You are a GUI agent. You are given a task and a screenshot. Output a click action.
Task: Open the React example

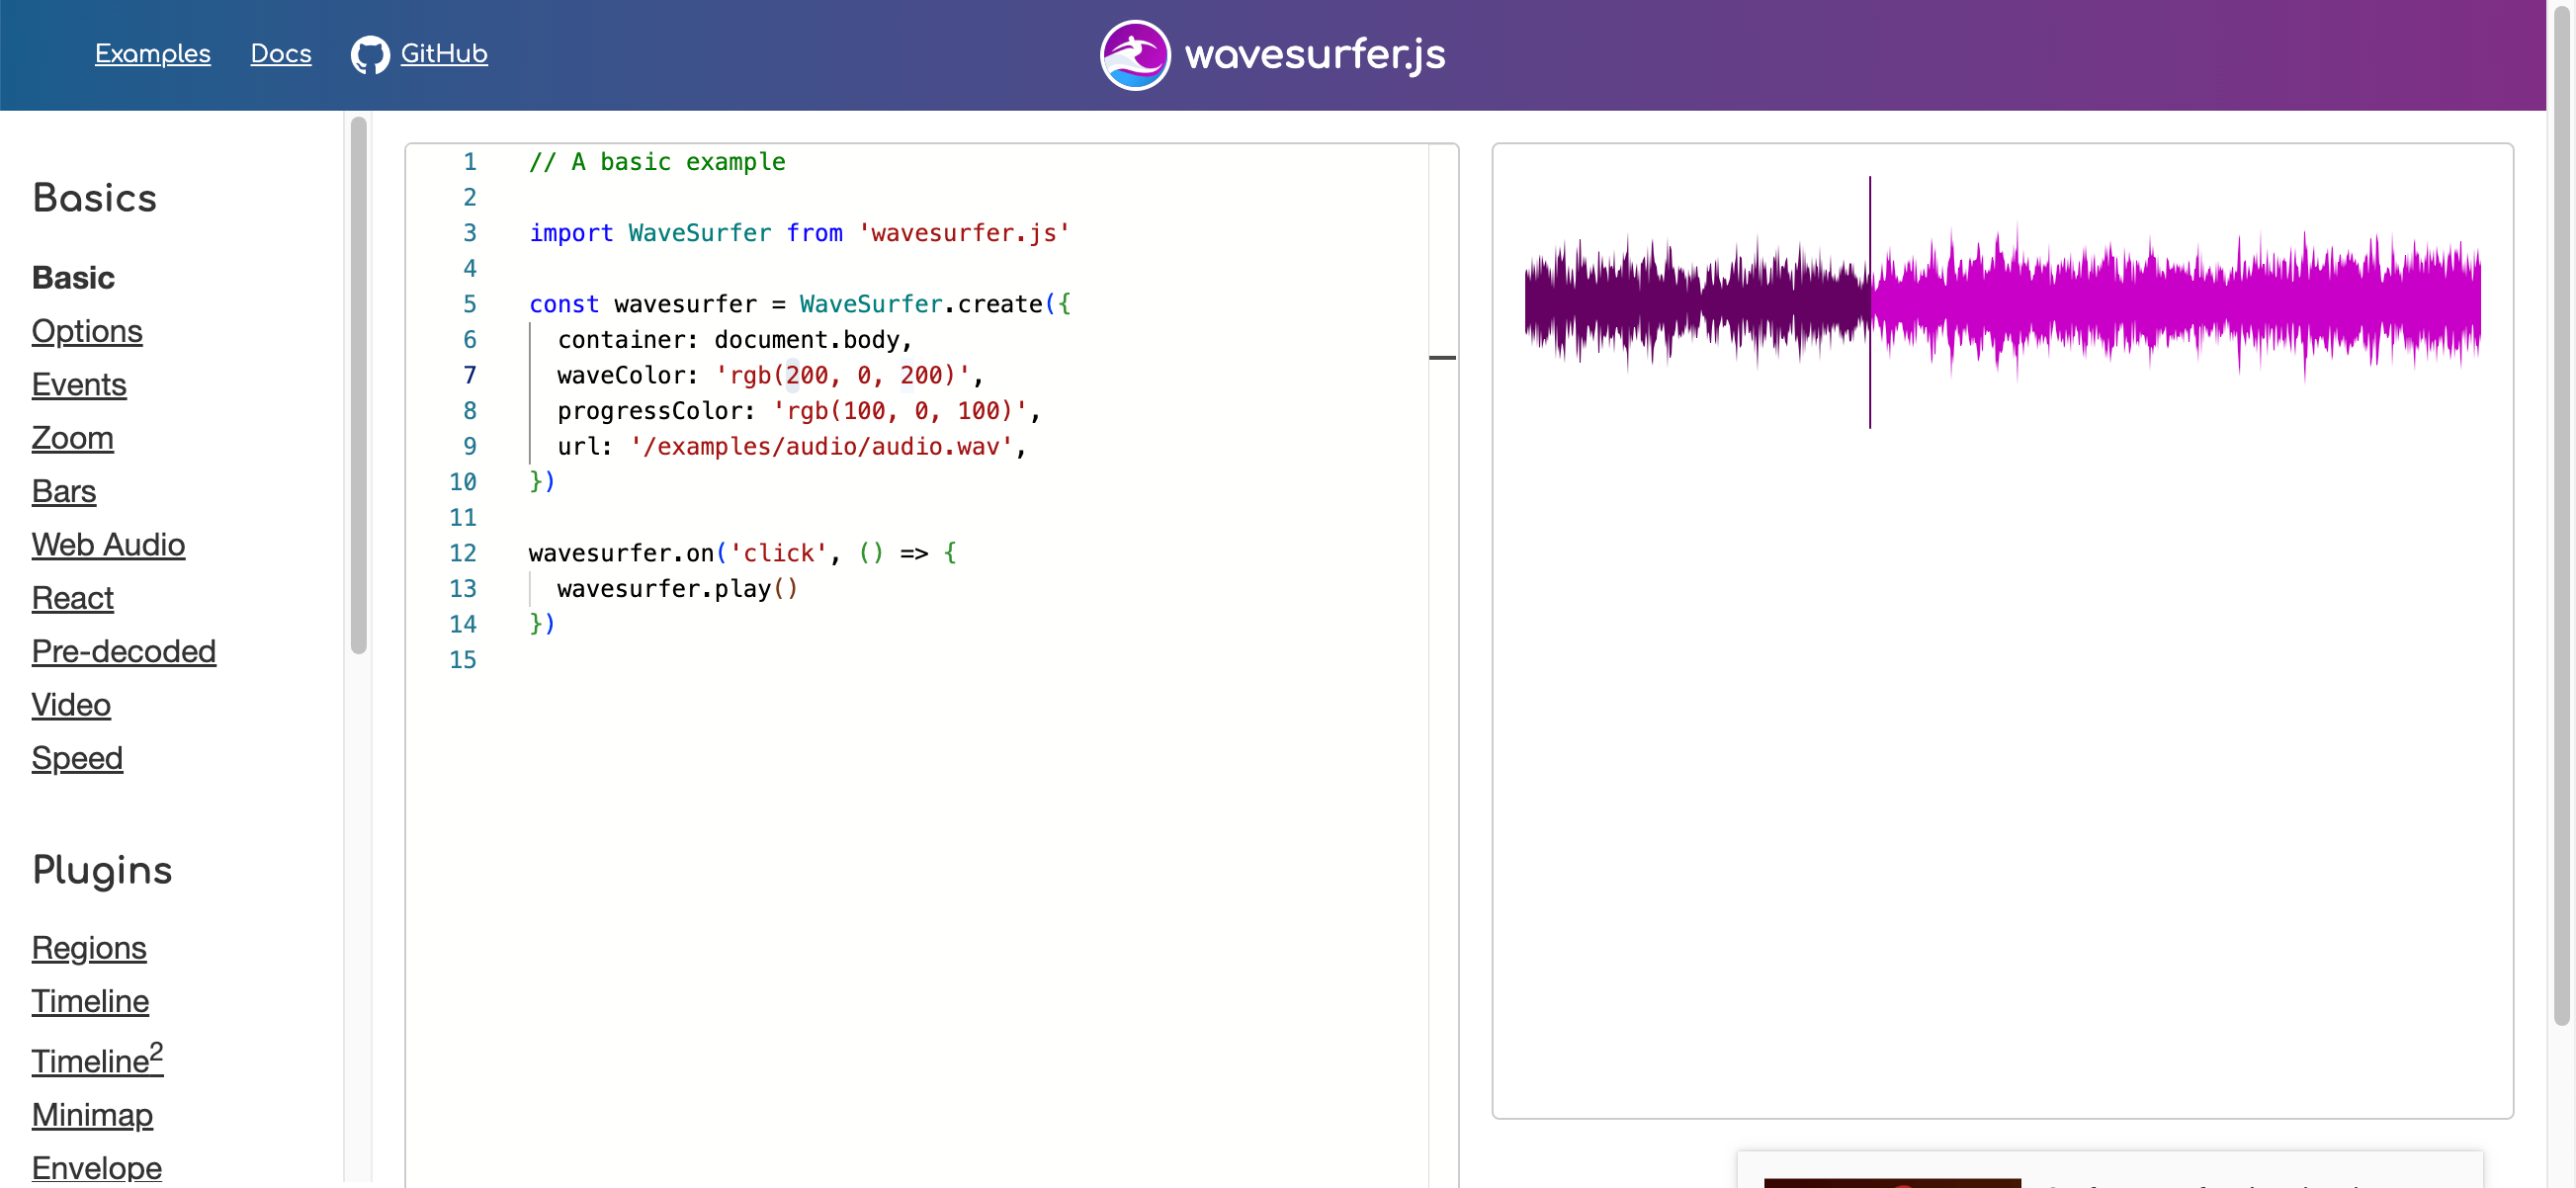point(72,598)
